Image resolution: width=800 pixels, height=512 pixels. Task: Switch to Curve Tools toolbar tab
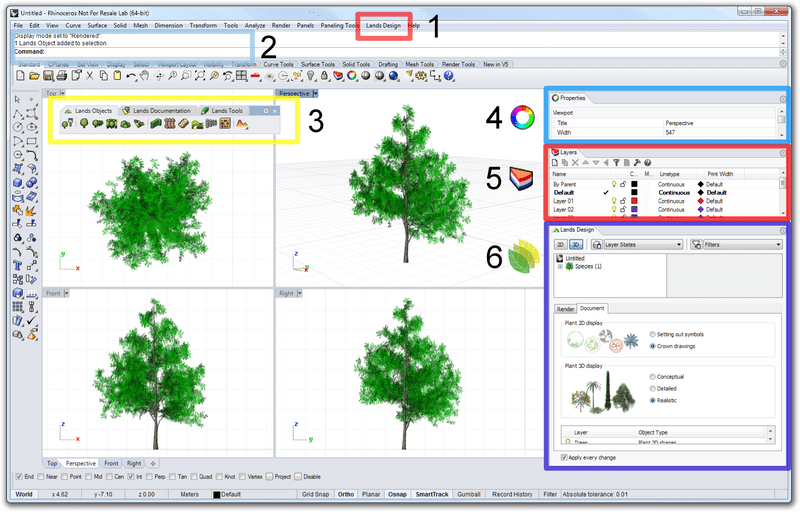(x=278, y=64)
